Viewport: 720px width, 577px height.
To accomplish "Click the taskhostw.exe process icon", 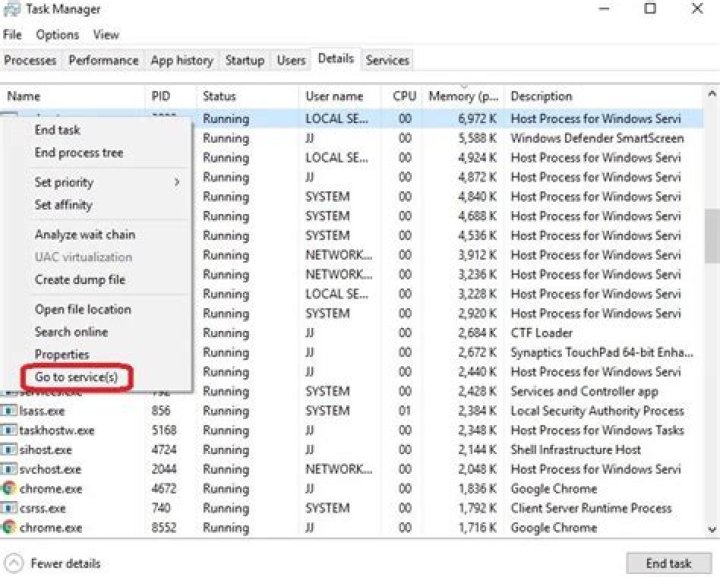I will pos(9,430).
